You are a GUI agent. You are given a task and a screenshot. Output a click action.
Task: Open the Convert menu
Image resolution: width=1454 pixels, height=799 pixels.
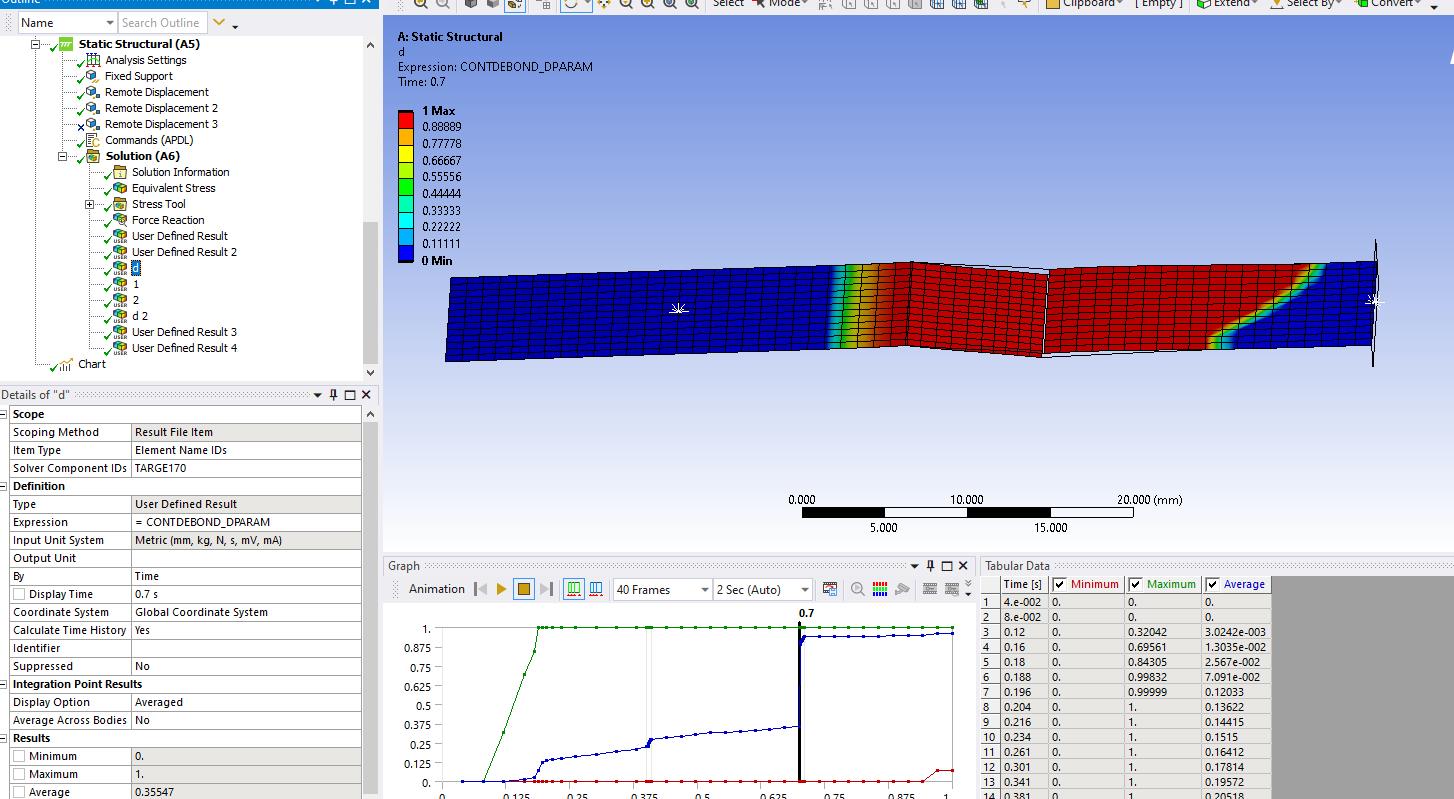tap(1389, 4)
